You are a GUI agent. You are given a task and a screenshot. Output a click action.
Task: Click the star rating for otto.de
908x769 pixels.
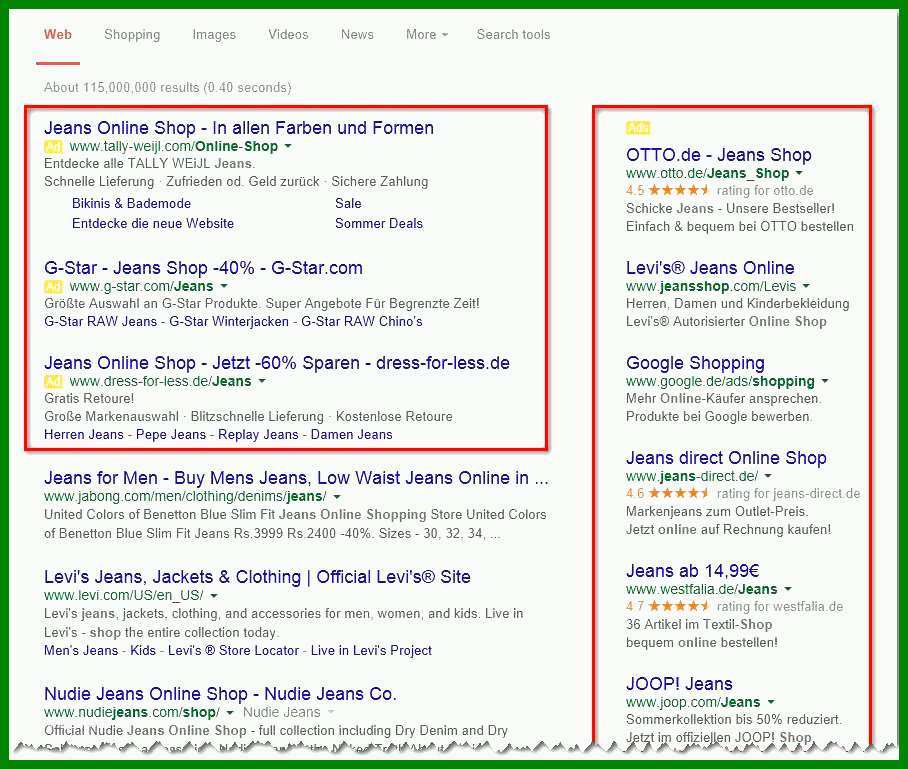point(679,191)
